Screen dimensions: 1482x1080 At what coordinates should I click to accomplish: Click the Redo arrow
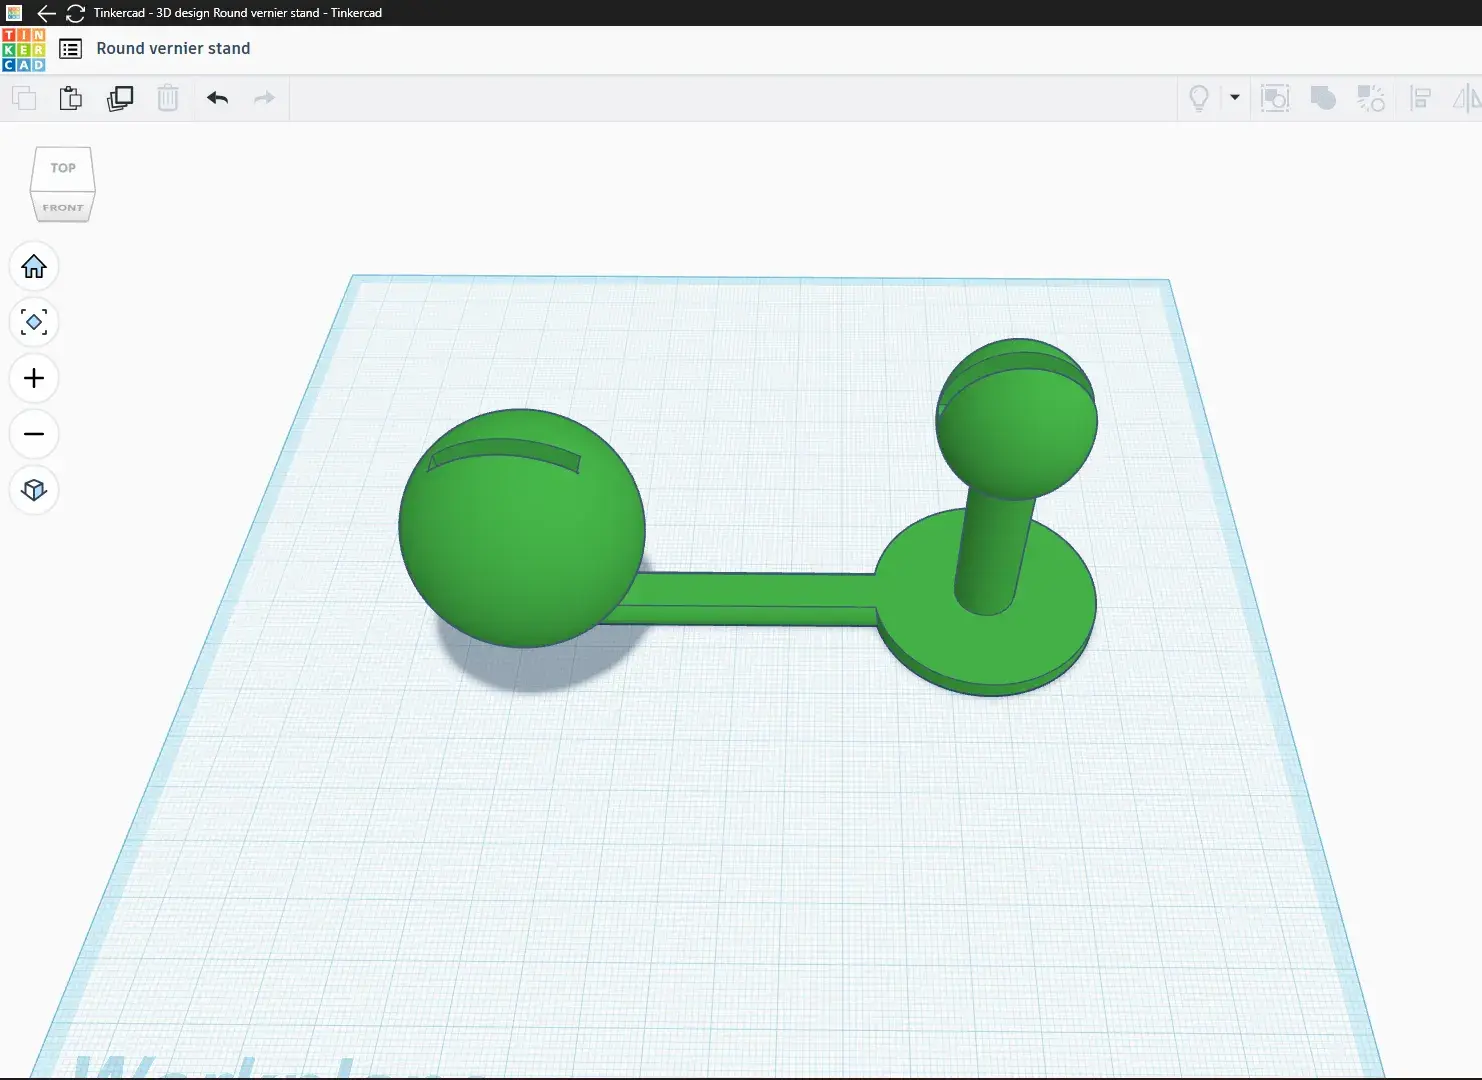[264, 98]
